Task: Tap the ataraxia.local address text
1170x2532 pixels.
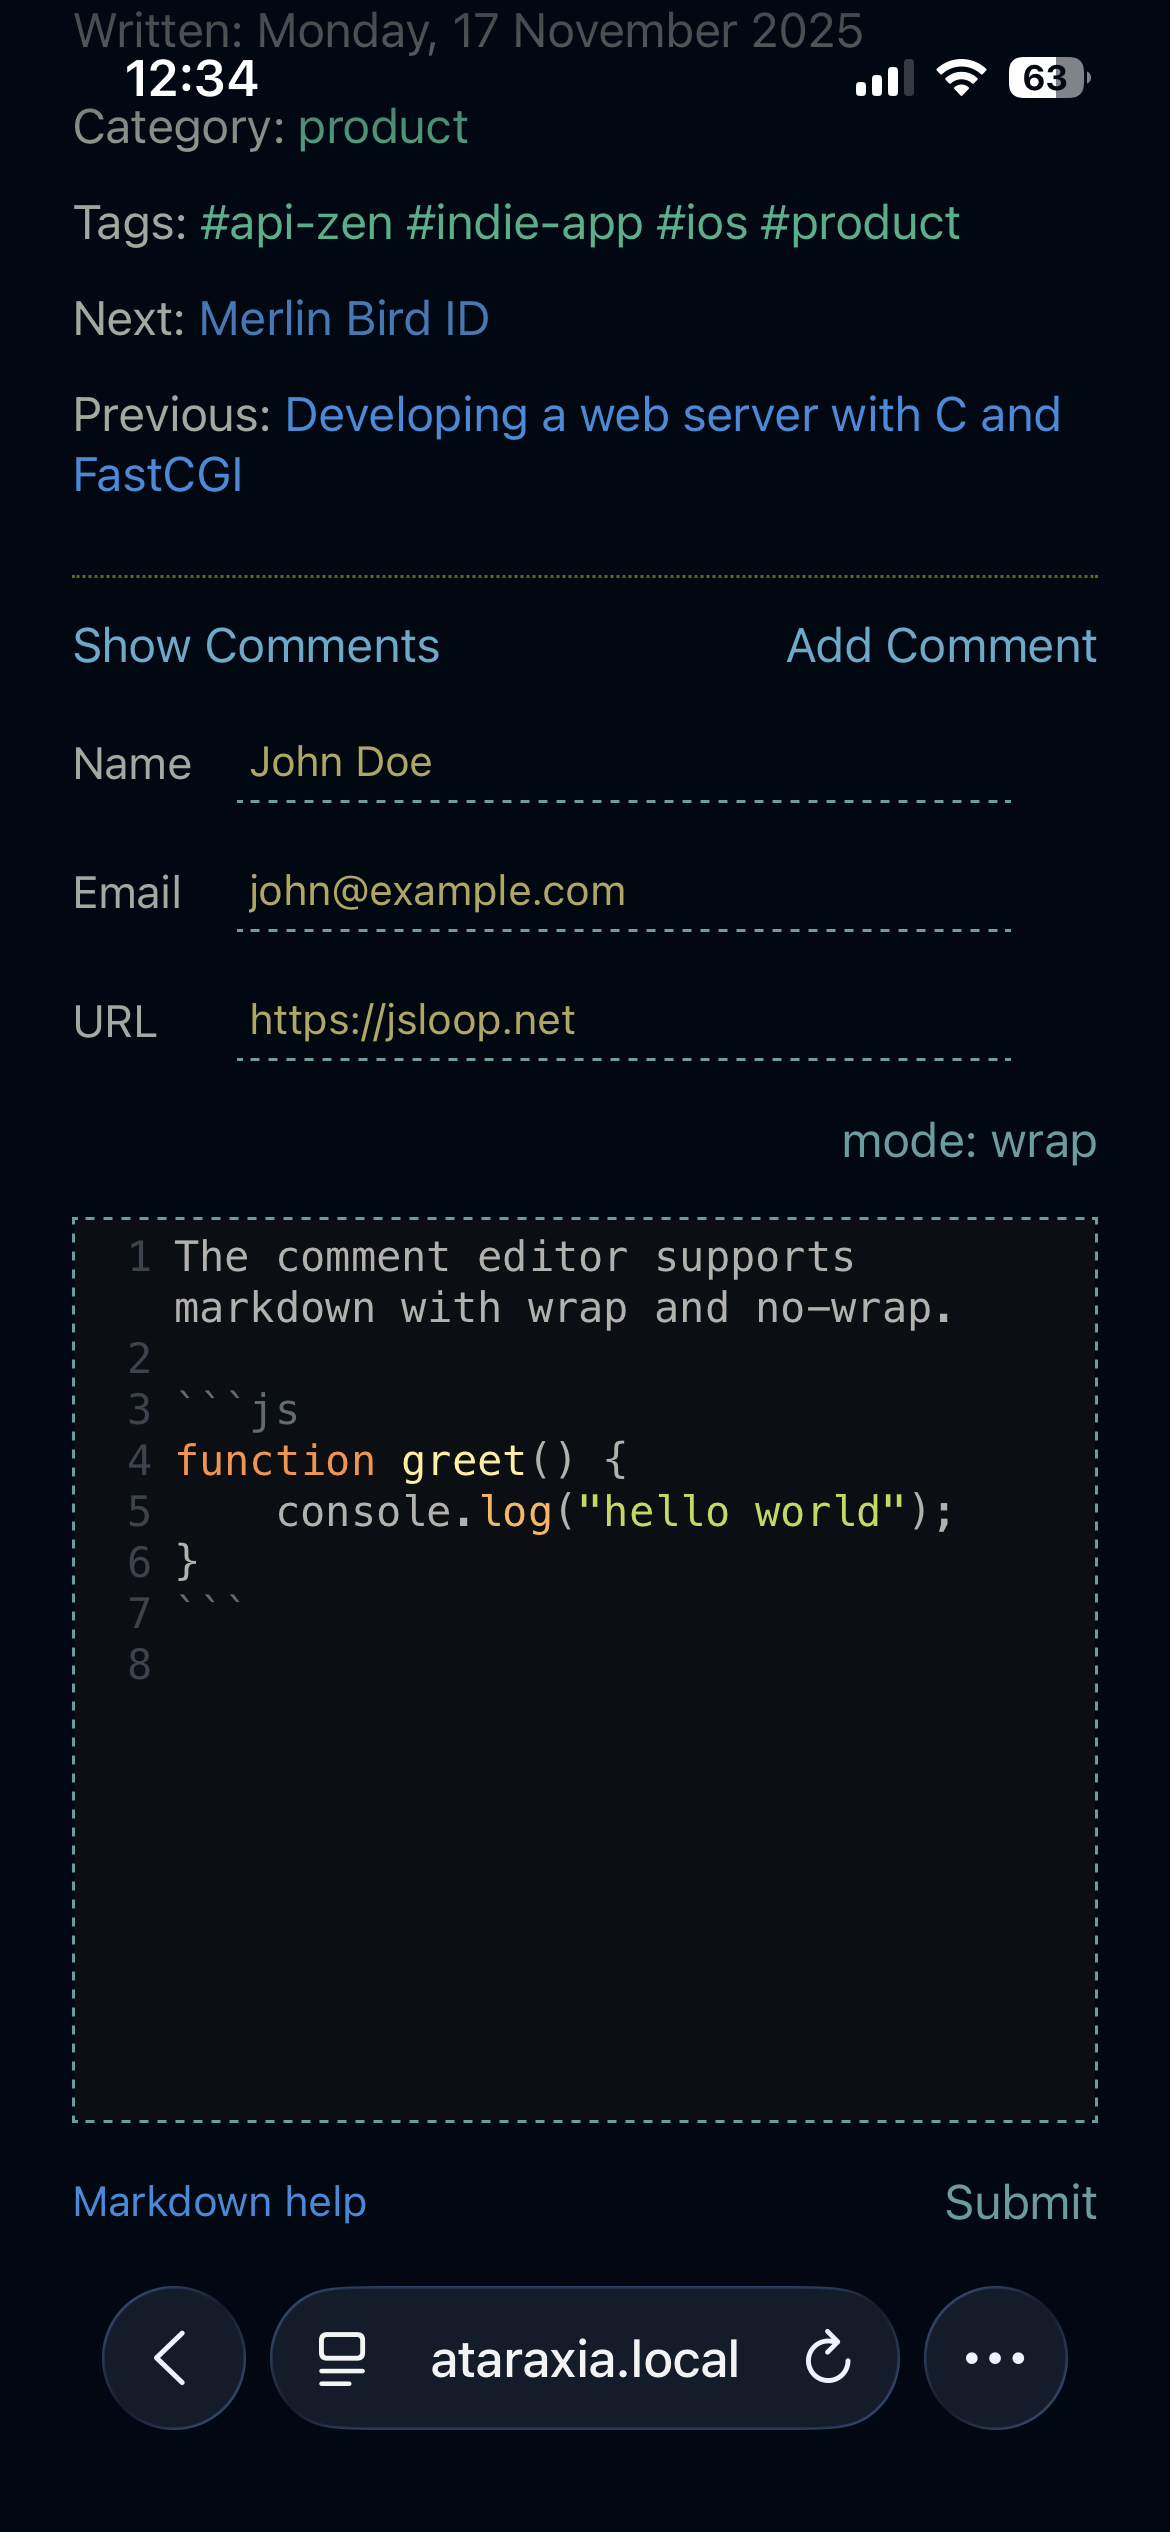Action: [x=585, y=2359]
